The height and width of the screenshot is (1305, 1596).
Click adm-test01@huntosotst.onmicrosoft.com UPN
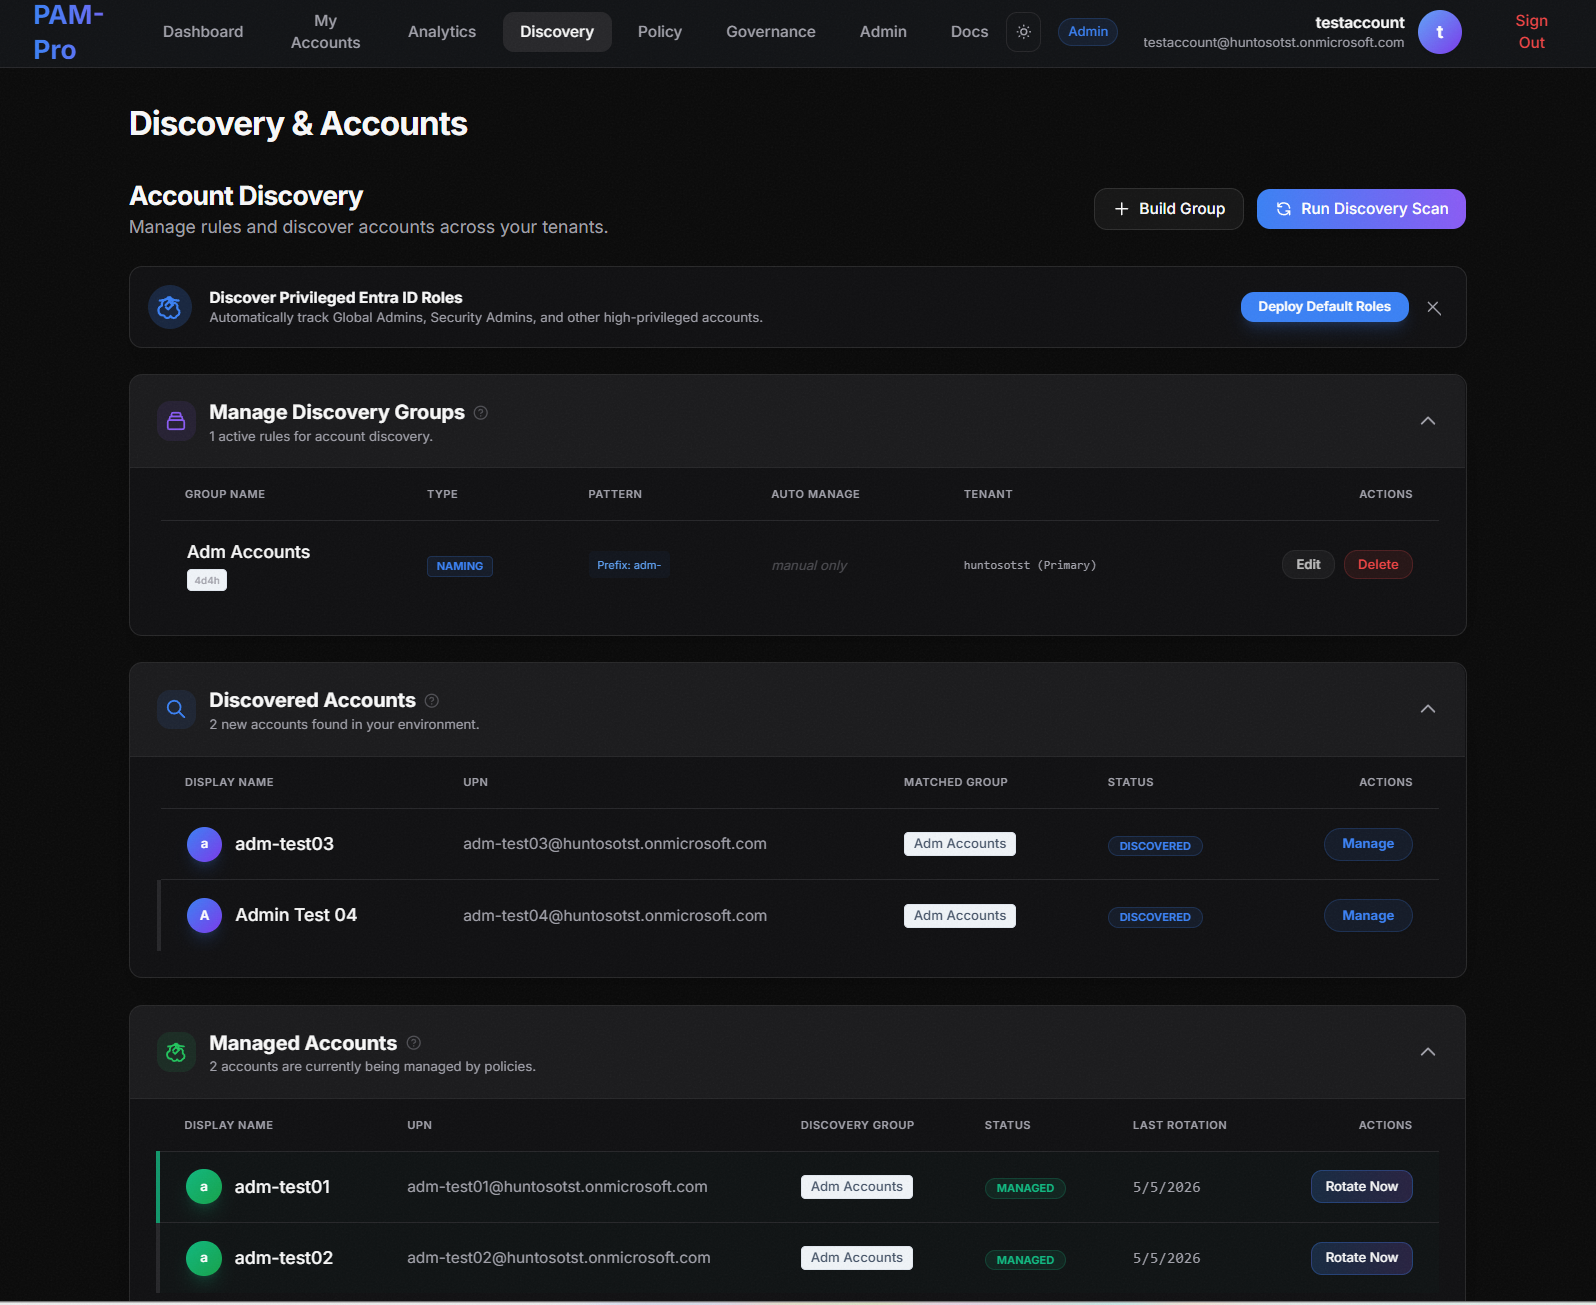coord(557,1187)
